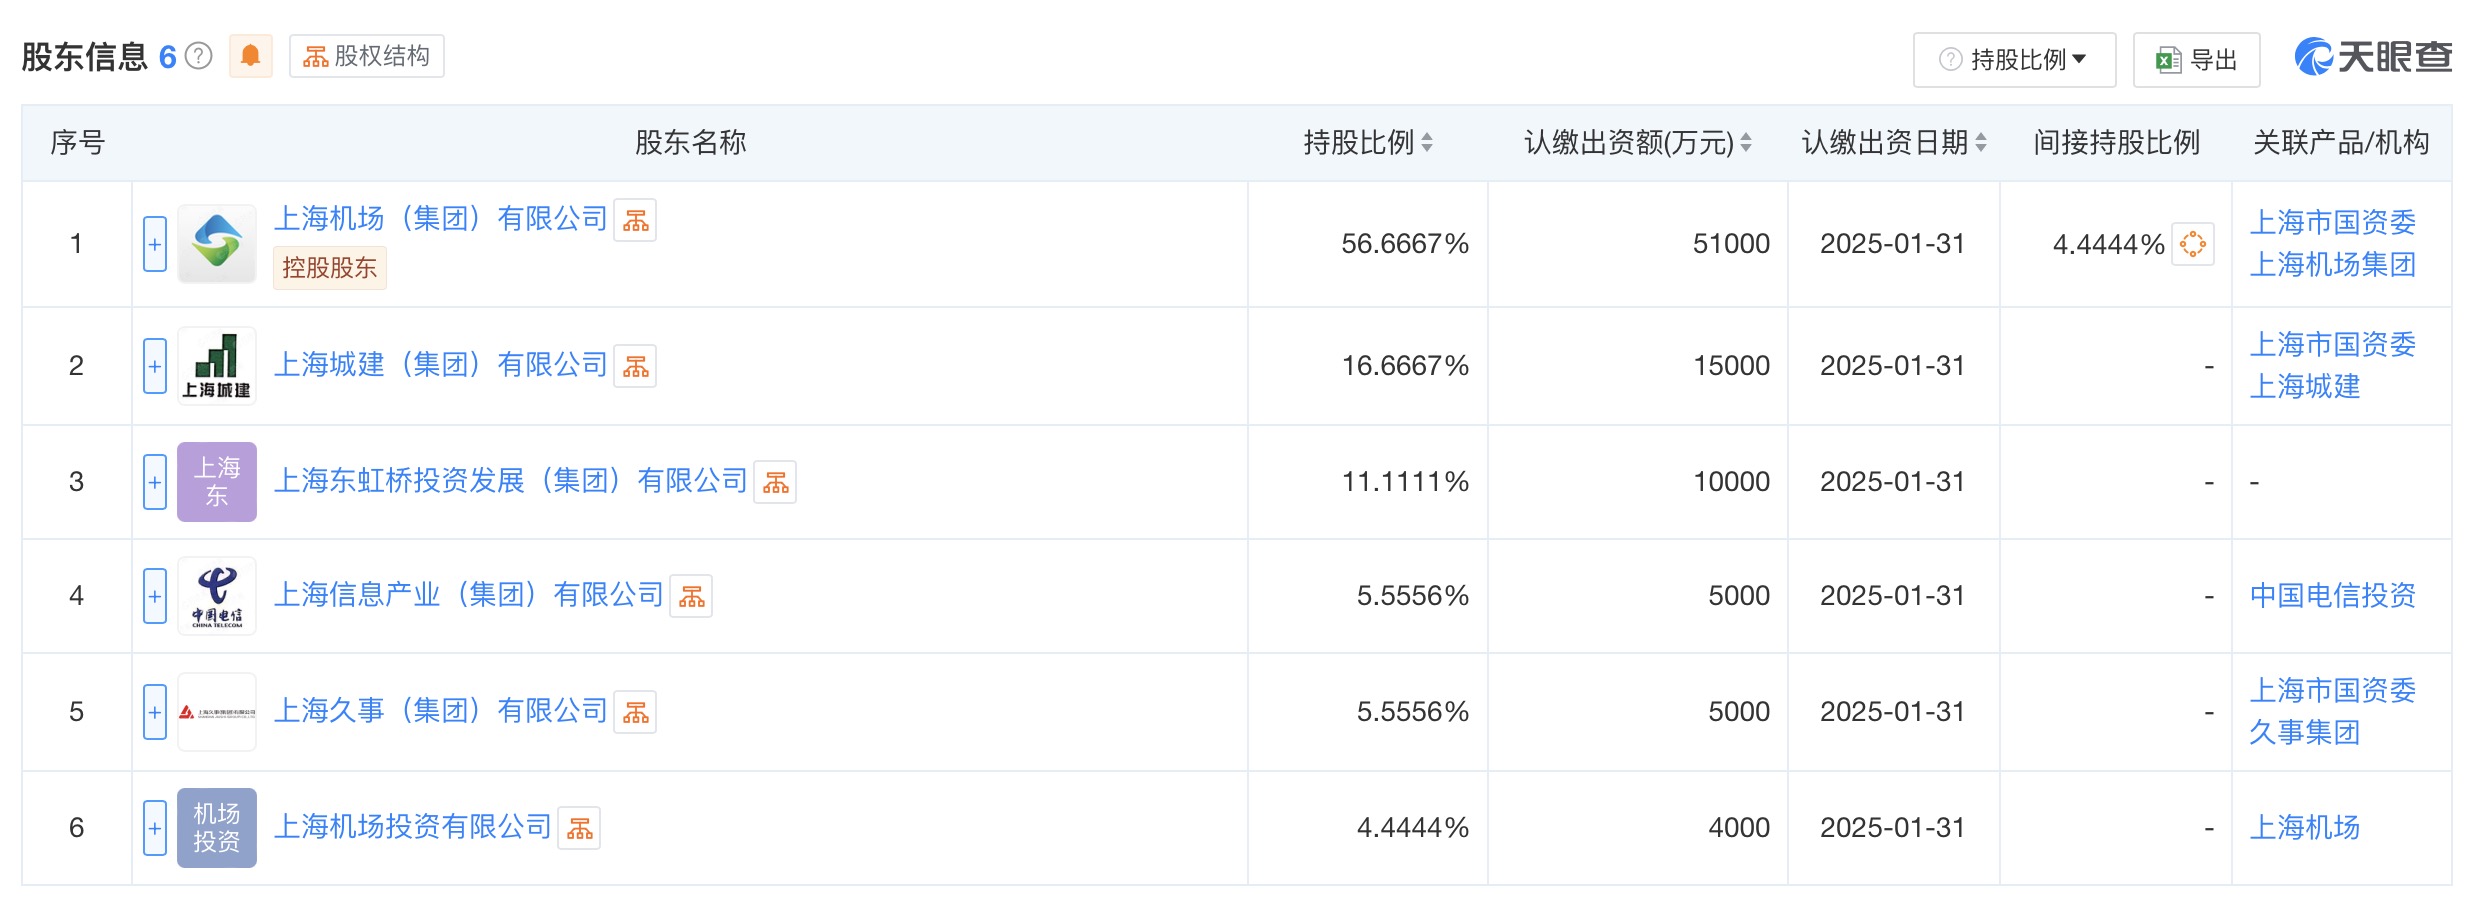This screenshot has height=912, width=2470.
Task: Sort by 持股比例 column header
Action: [x=1367, y=143]
